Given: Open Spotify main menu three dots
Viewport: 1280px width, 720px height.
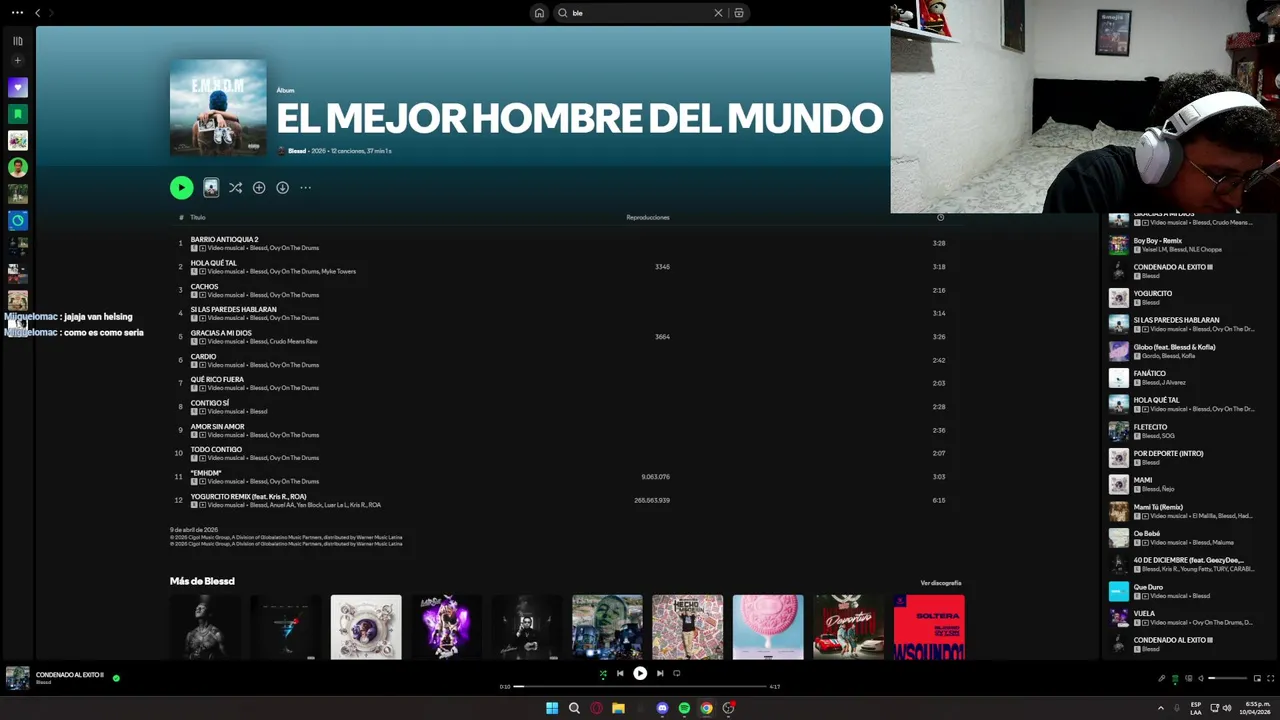Looking at the screenshot, I should point(17,13).
